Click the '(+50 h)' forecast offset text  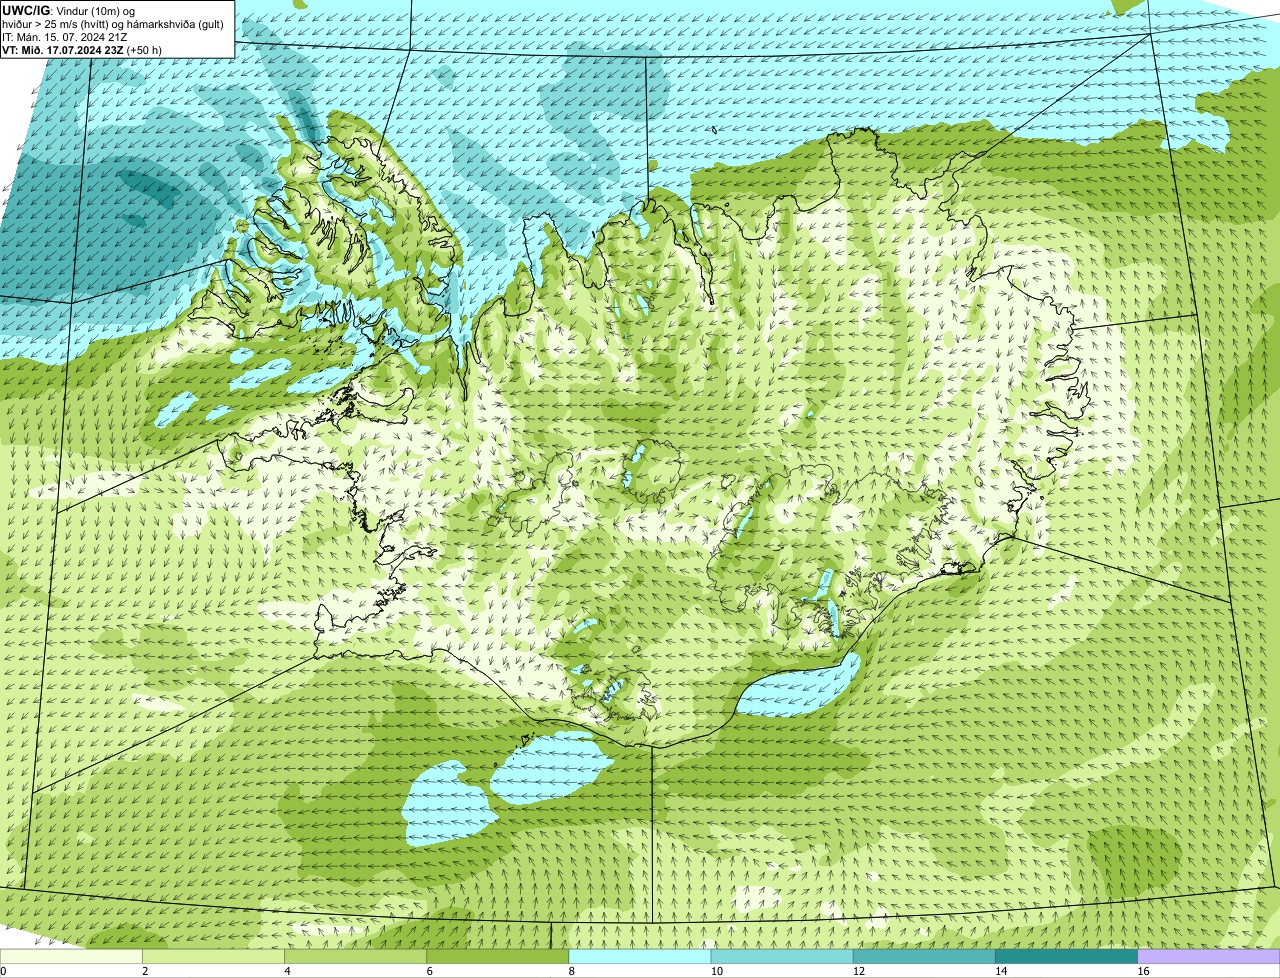click(144, 50)
